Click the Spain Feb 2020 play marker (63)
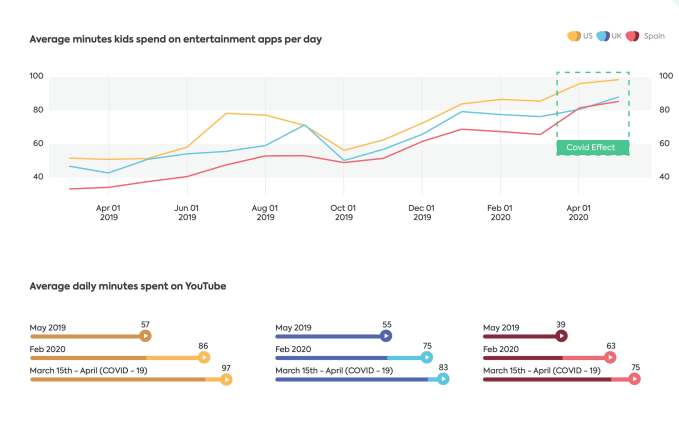 pos(610,357)
